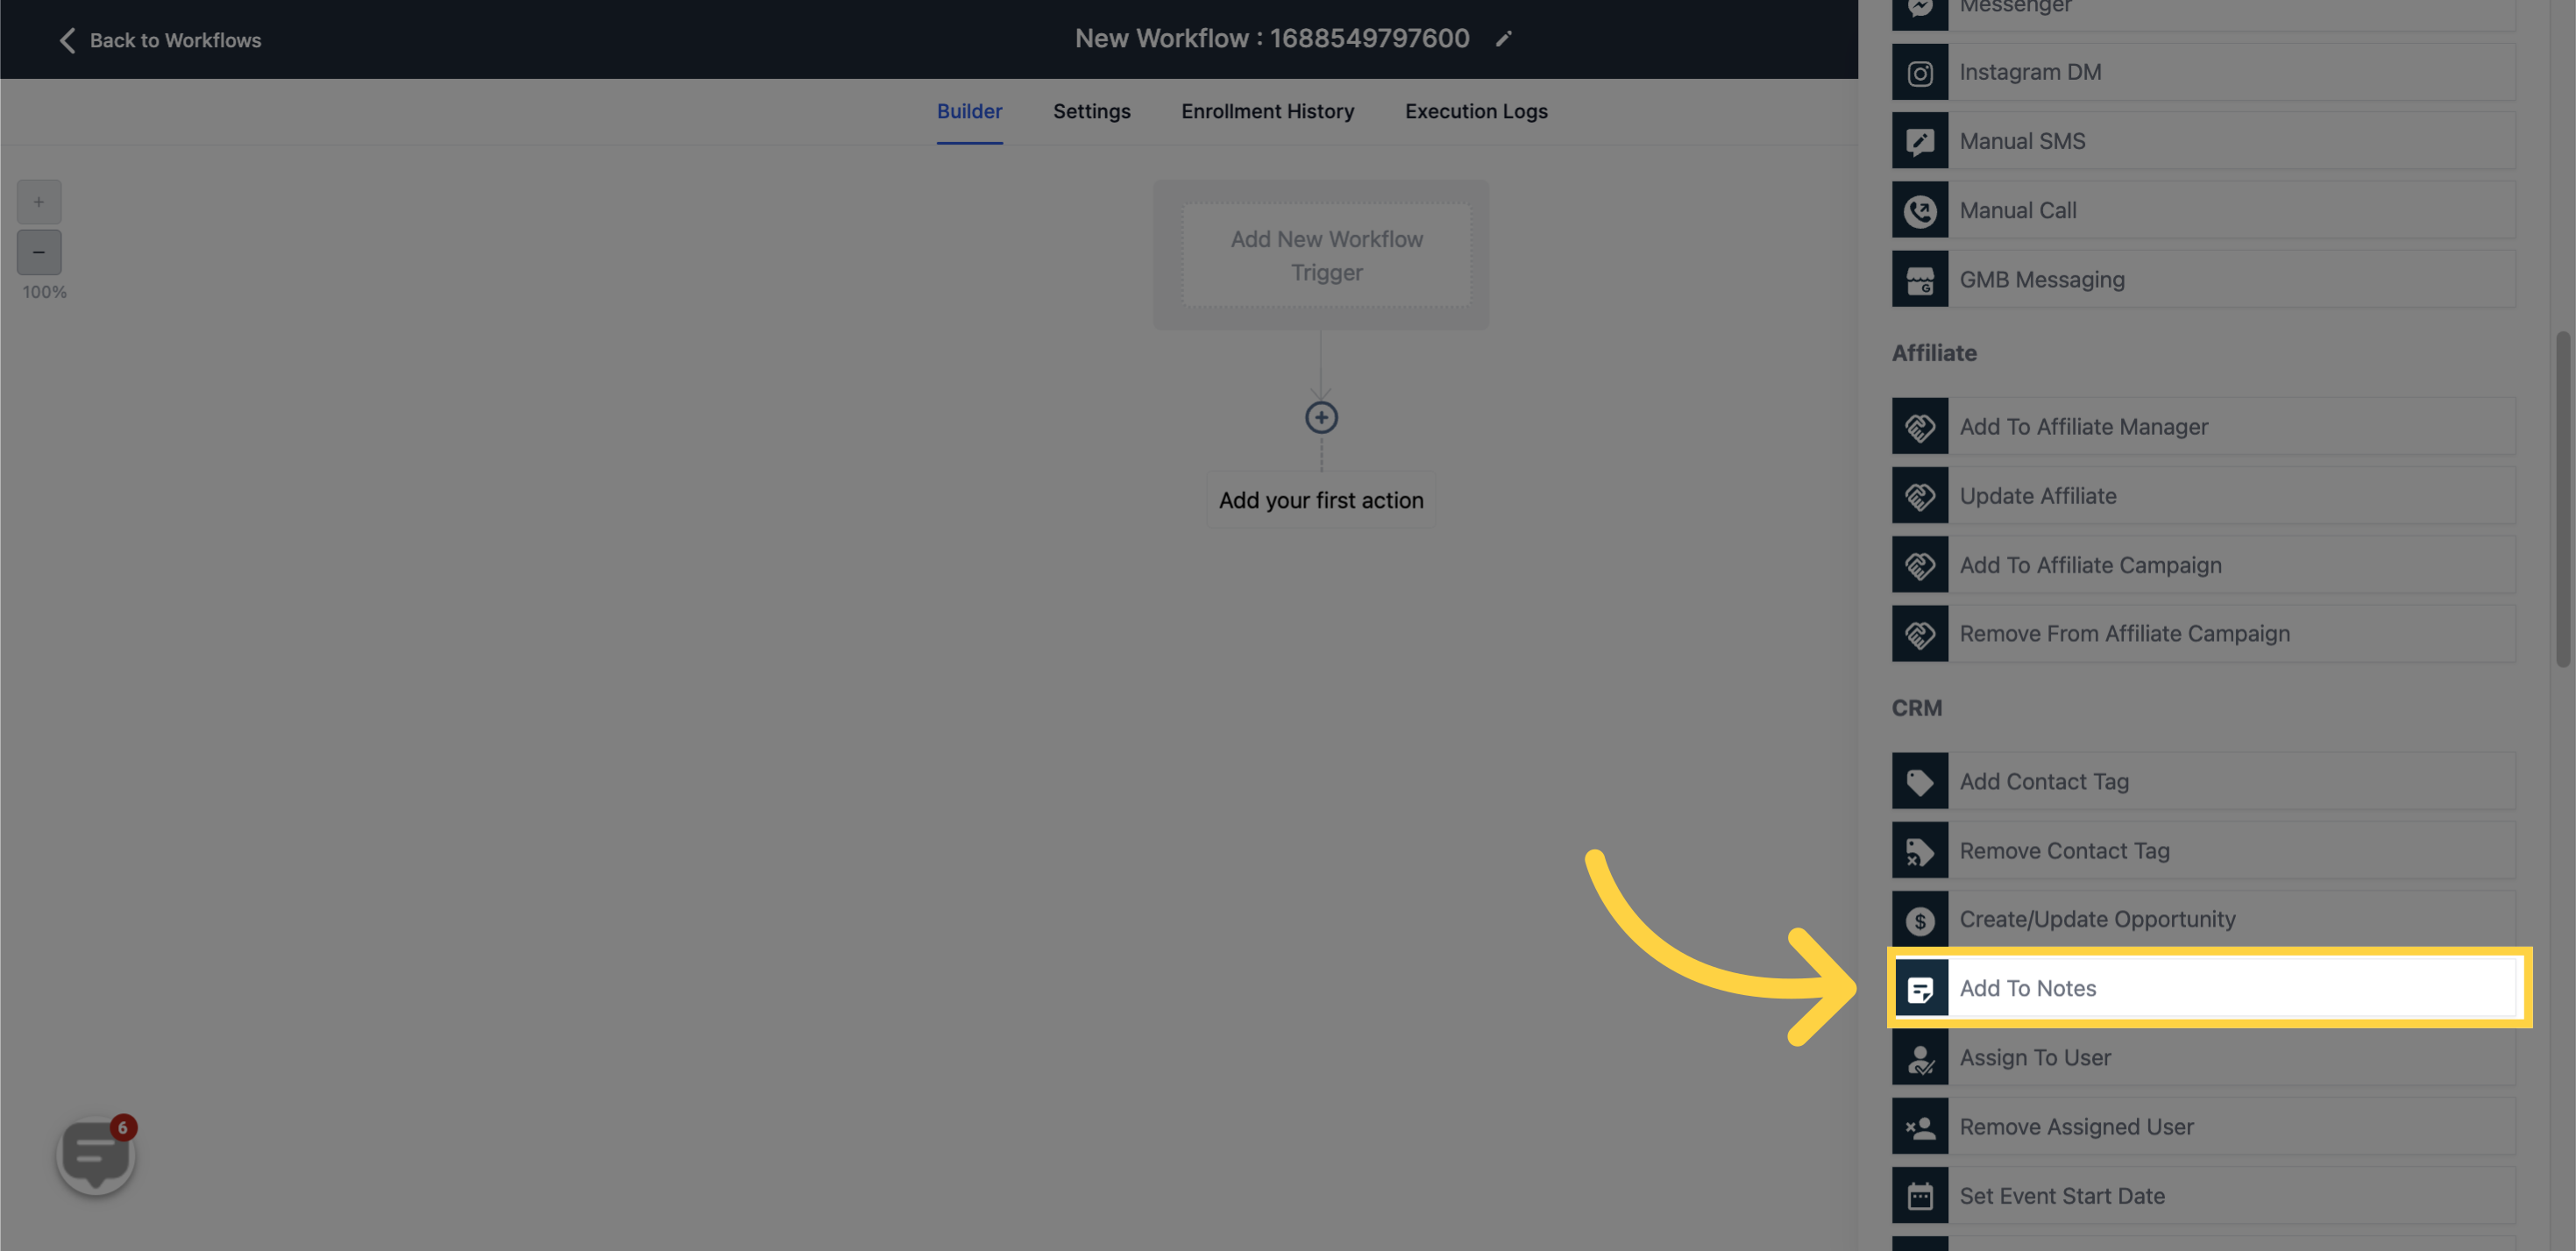Click the Remove Contact Tag icon
This screenshot has width=2576, height=1251.
(x=1919, y=849)
